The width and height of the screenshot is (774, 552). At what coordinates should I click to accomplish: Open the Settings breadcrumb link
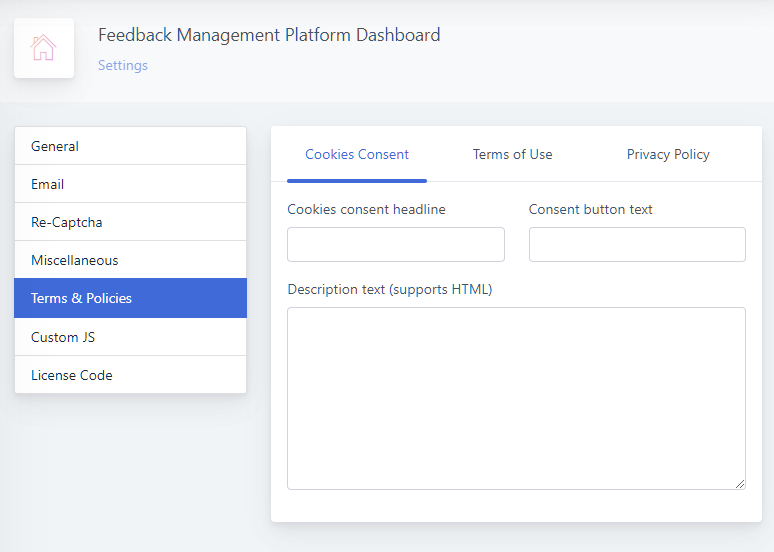[123, 66]
